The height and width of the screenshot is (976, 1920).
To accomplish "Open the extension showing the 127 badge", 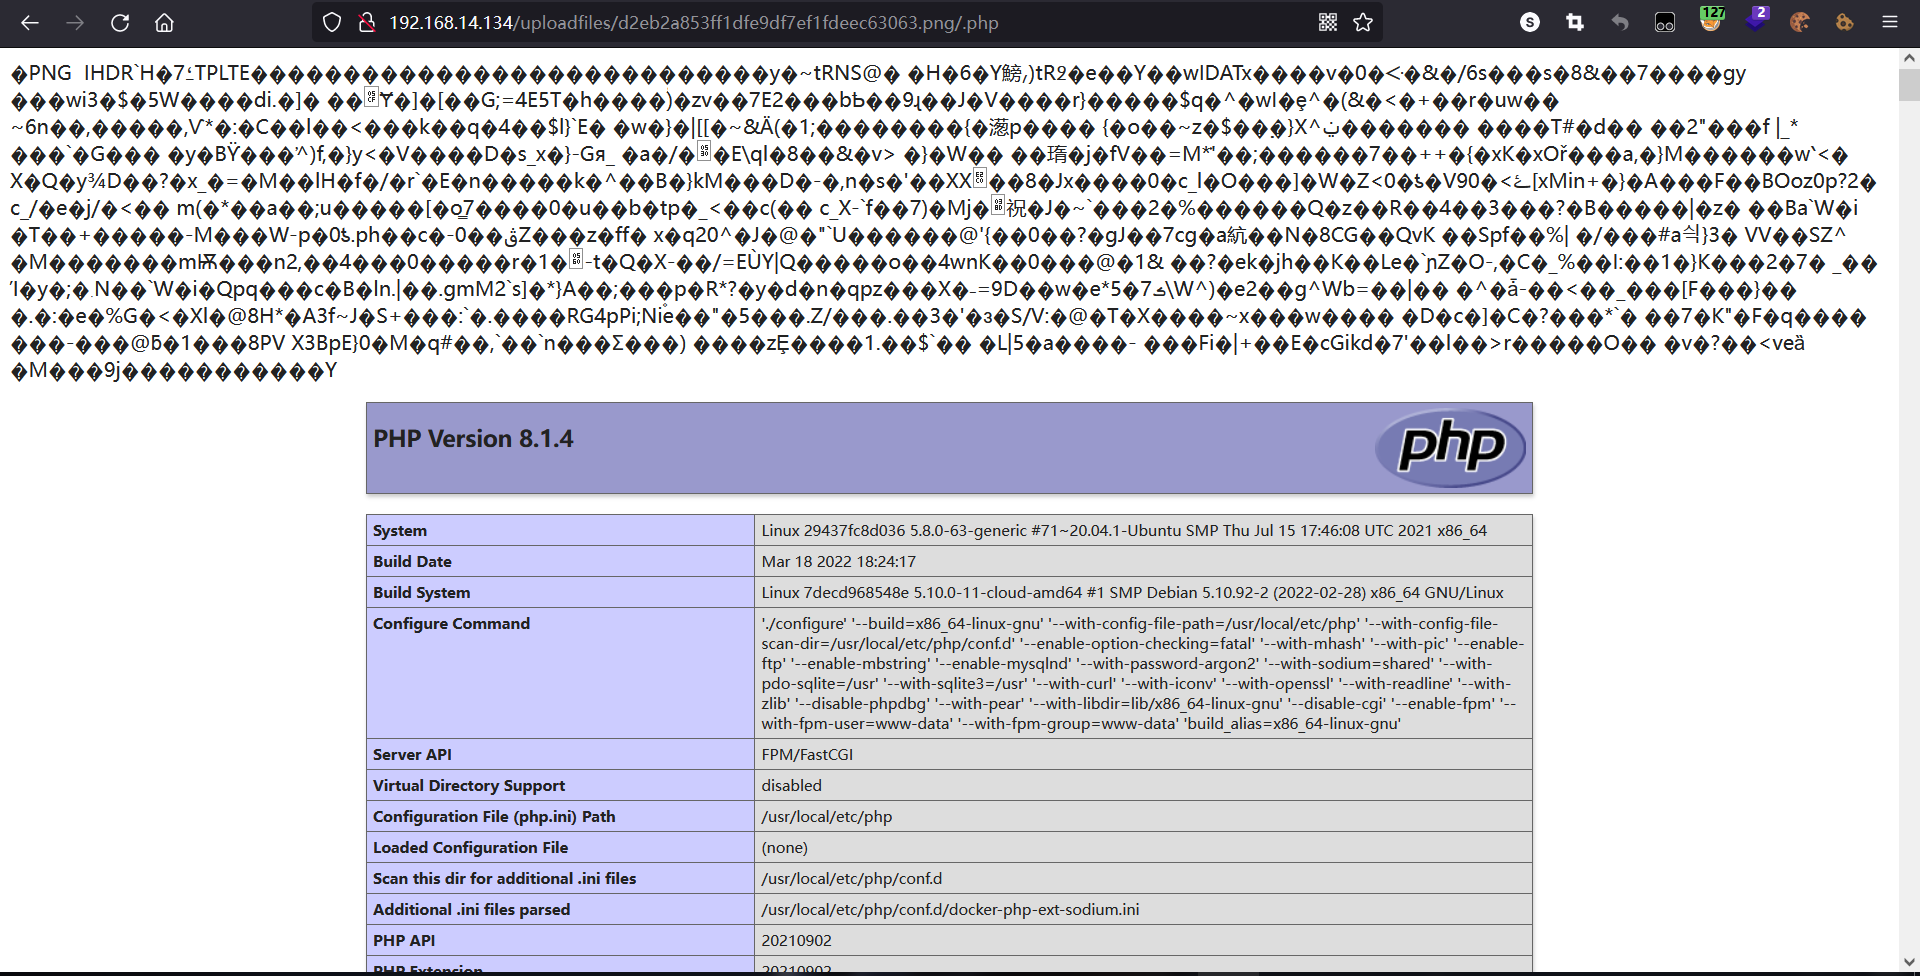I will (x=1711, y=20).
